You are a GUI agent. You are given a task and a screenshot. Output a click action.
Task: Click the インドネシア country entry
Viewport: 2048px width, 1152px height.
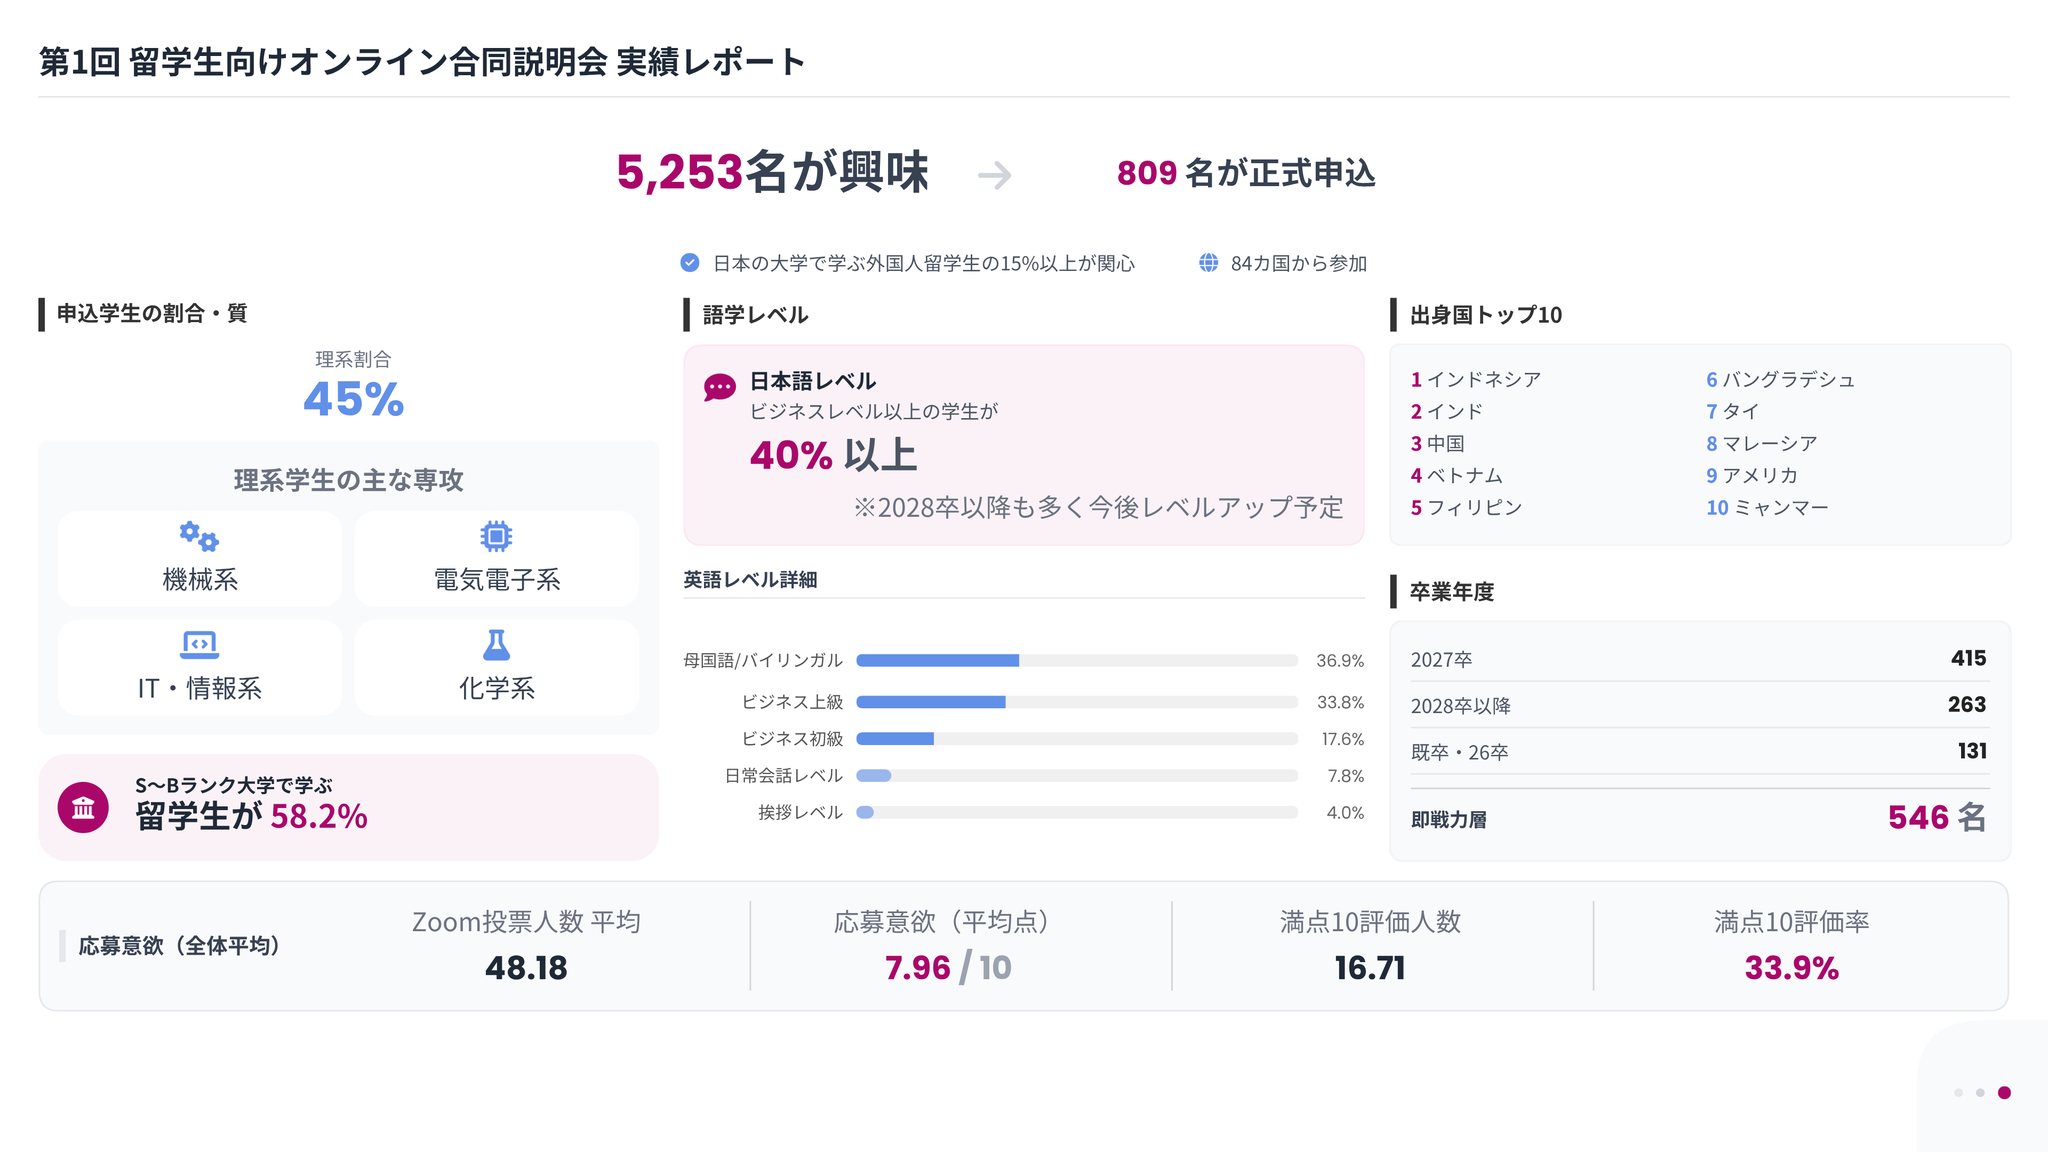click(1482, 380)
